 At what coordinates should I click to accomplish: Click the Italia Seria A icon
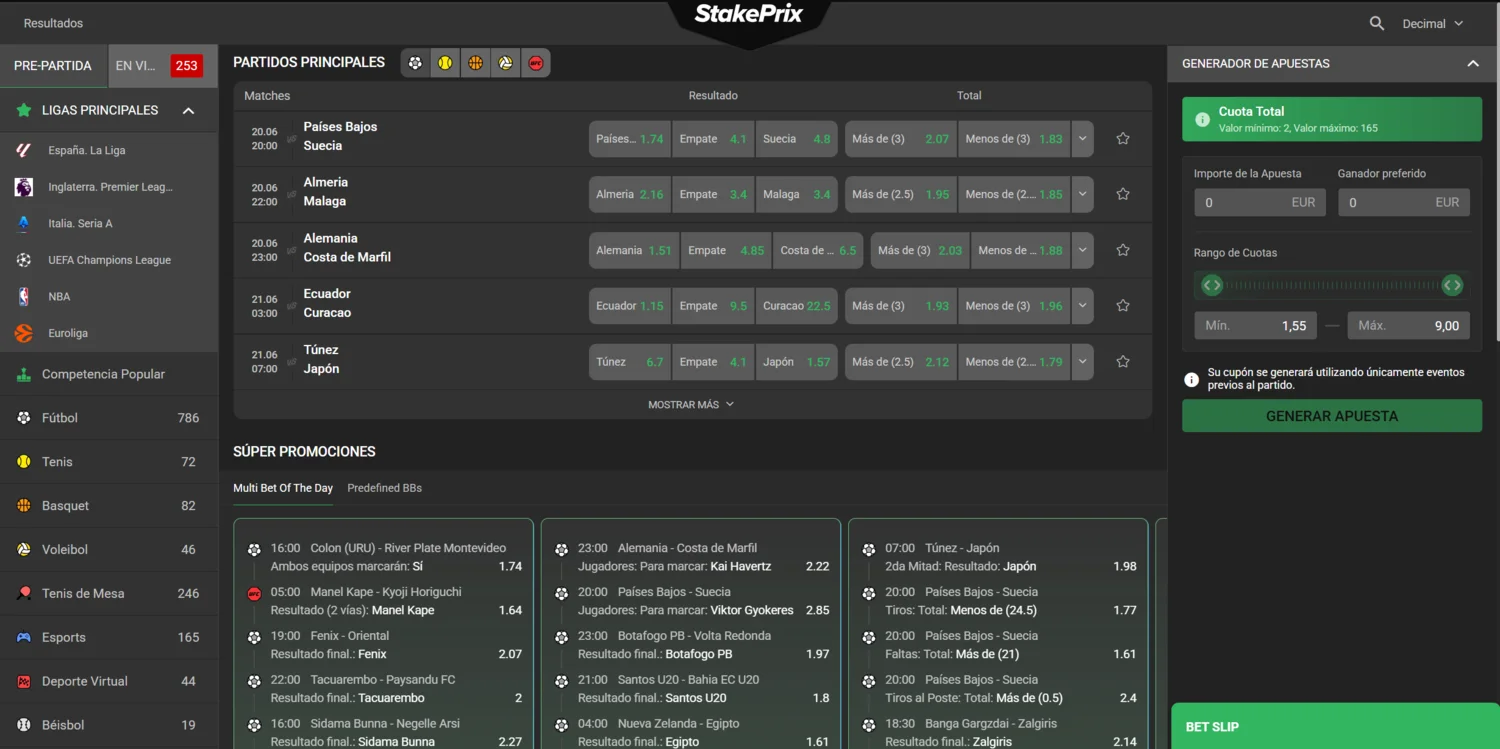[24, 224]
